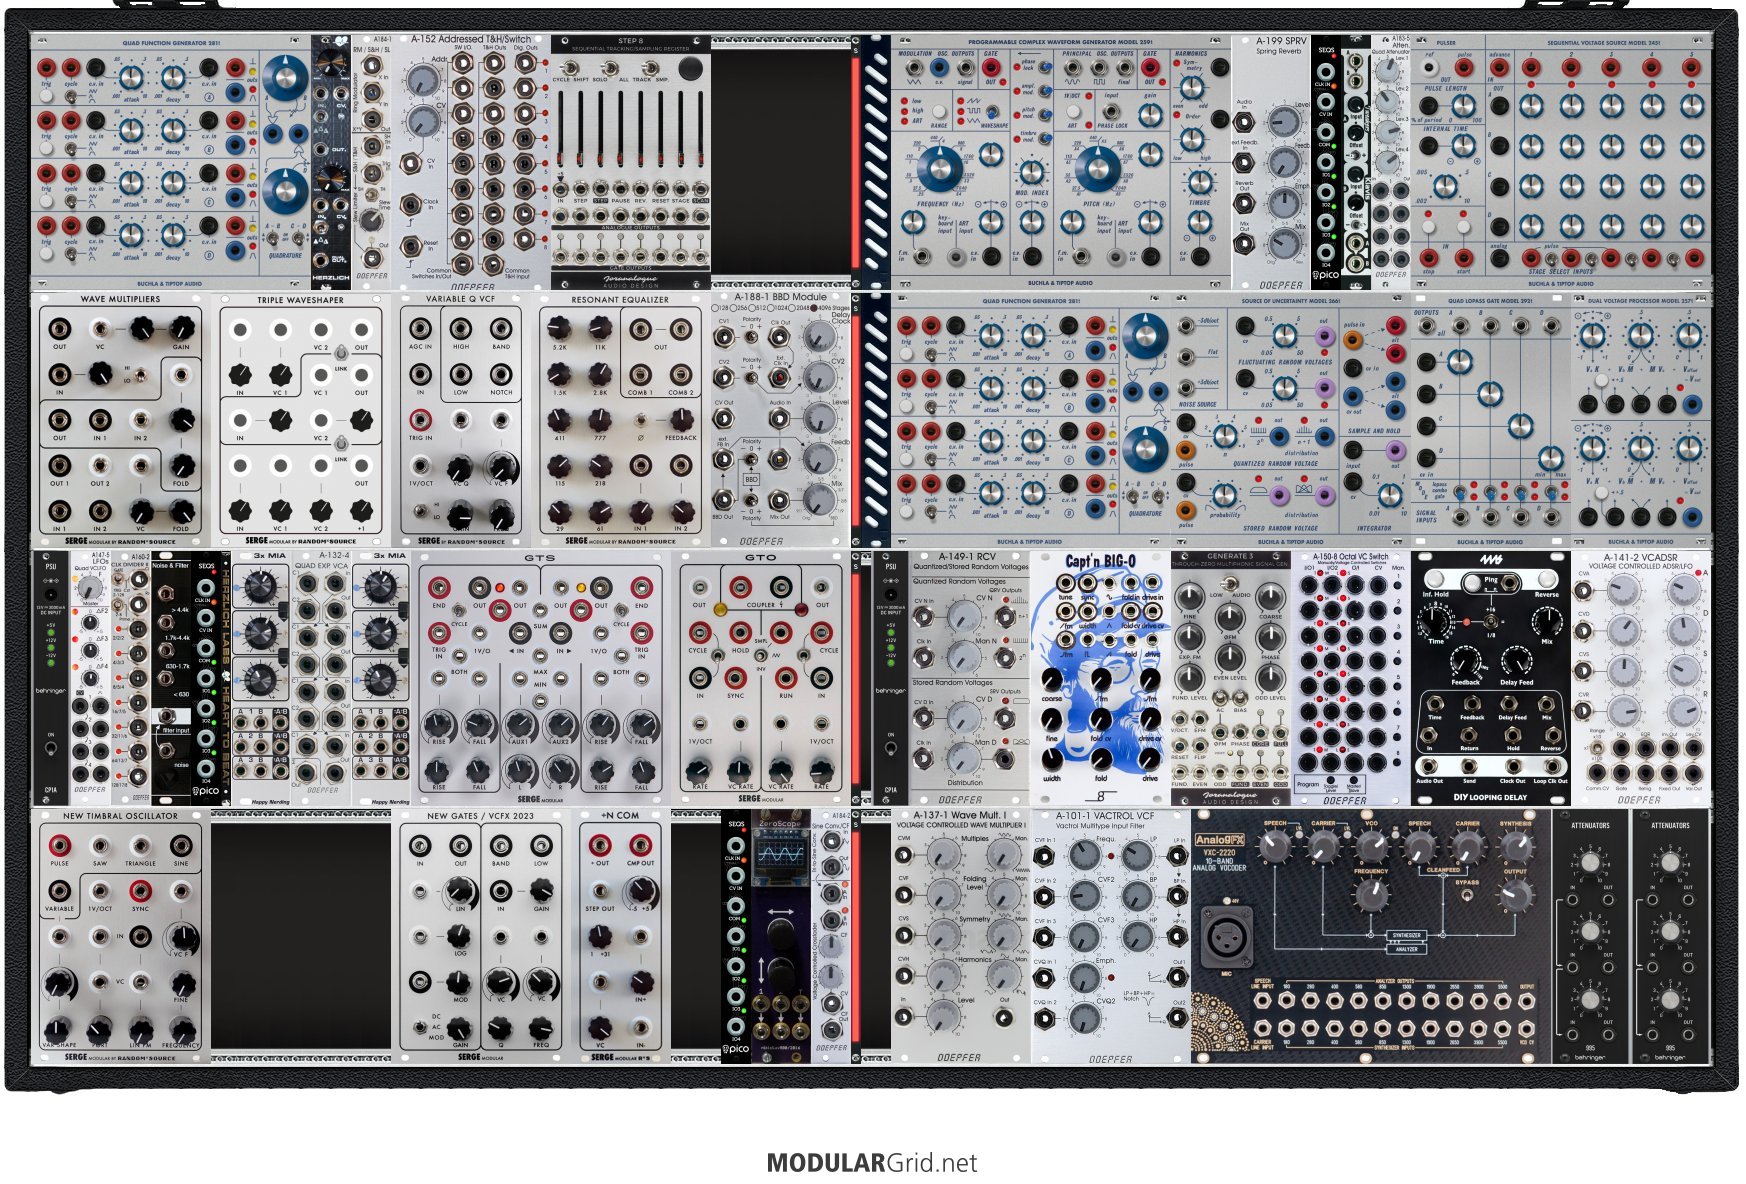This screenshot has width=1746, height=1184.
Task: Click the "SOURCE OF UNCERTAINTY MODEL 2661" title
Action: pyautogui.click(x=1290, y=301)
